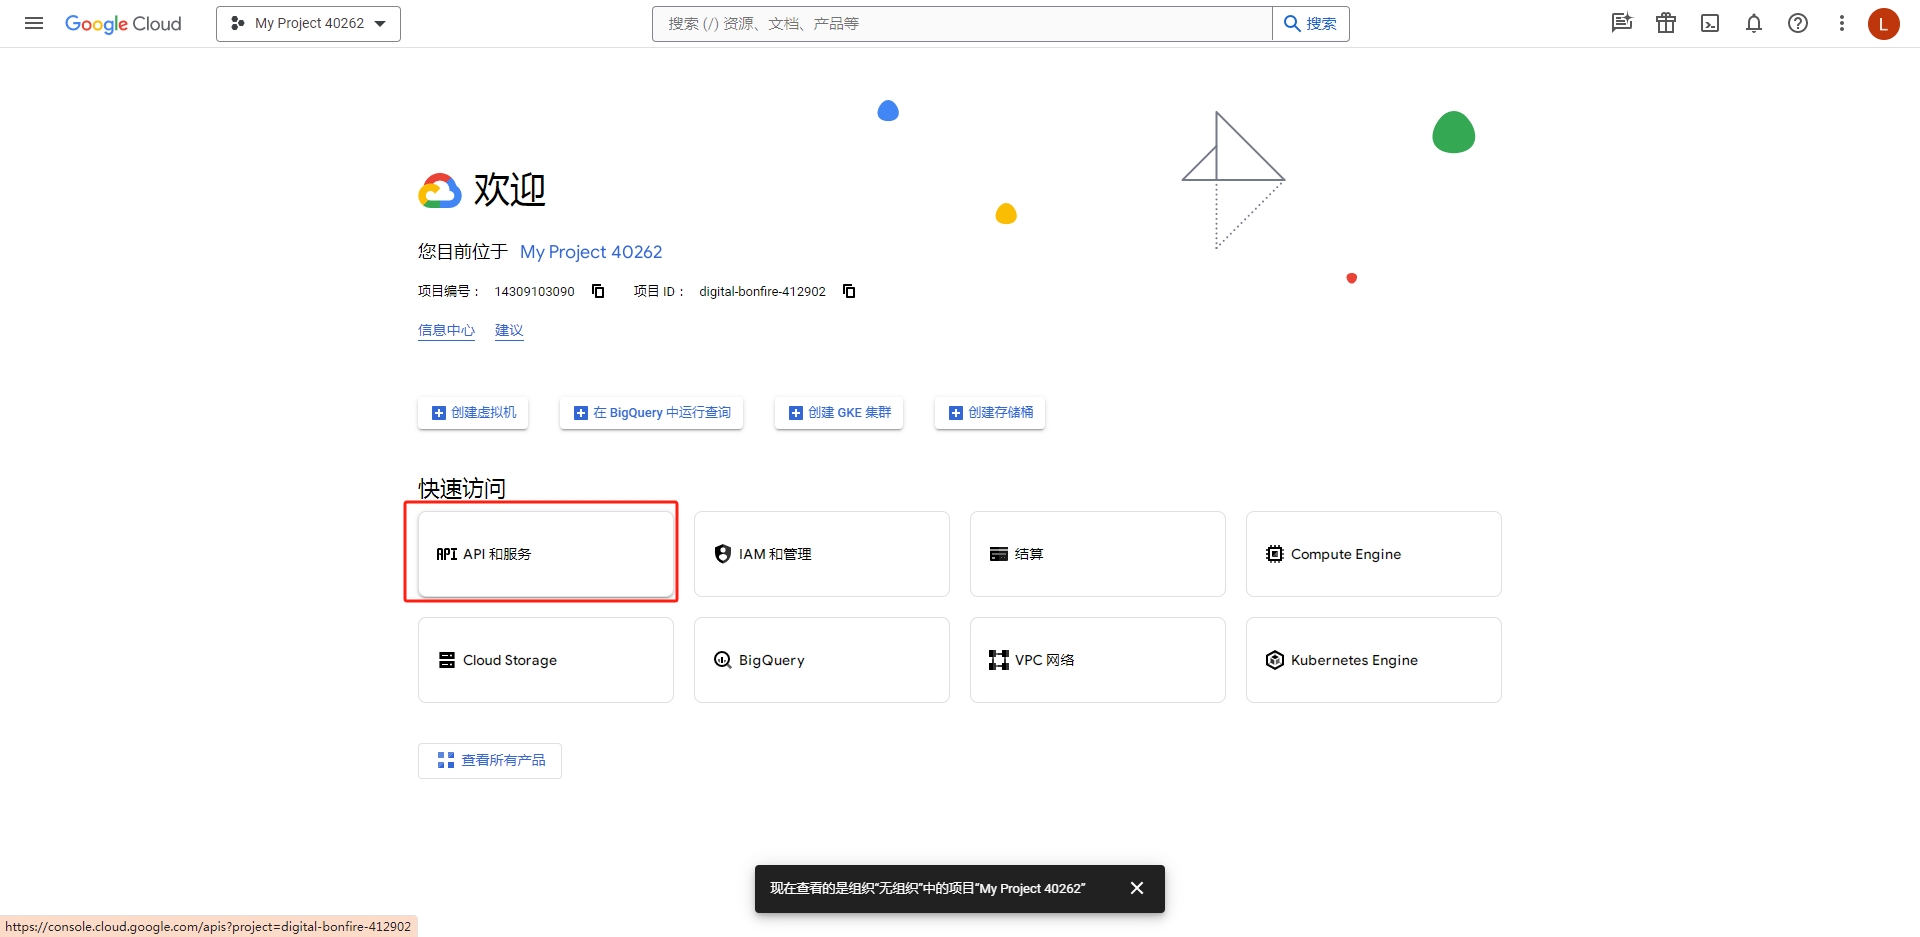Click the 创建存储桶 button
Screen dimensions: 1920x937
point(990,413)
